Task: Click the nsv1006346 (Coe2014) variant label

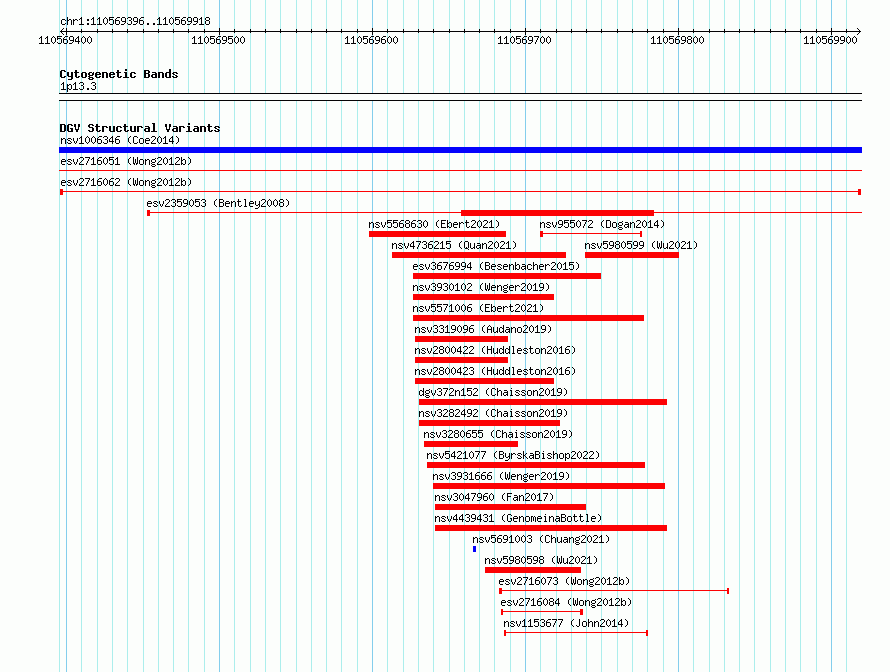Action: (x=120, y=140)
